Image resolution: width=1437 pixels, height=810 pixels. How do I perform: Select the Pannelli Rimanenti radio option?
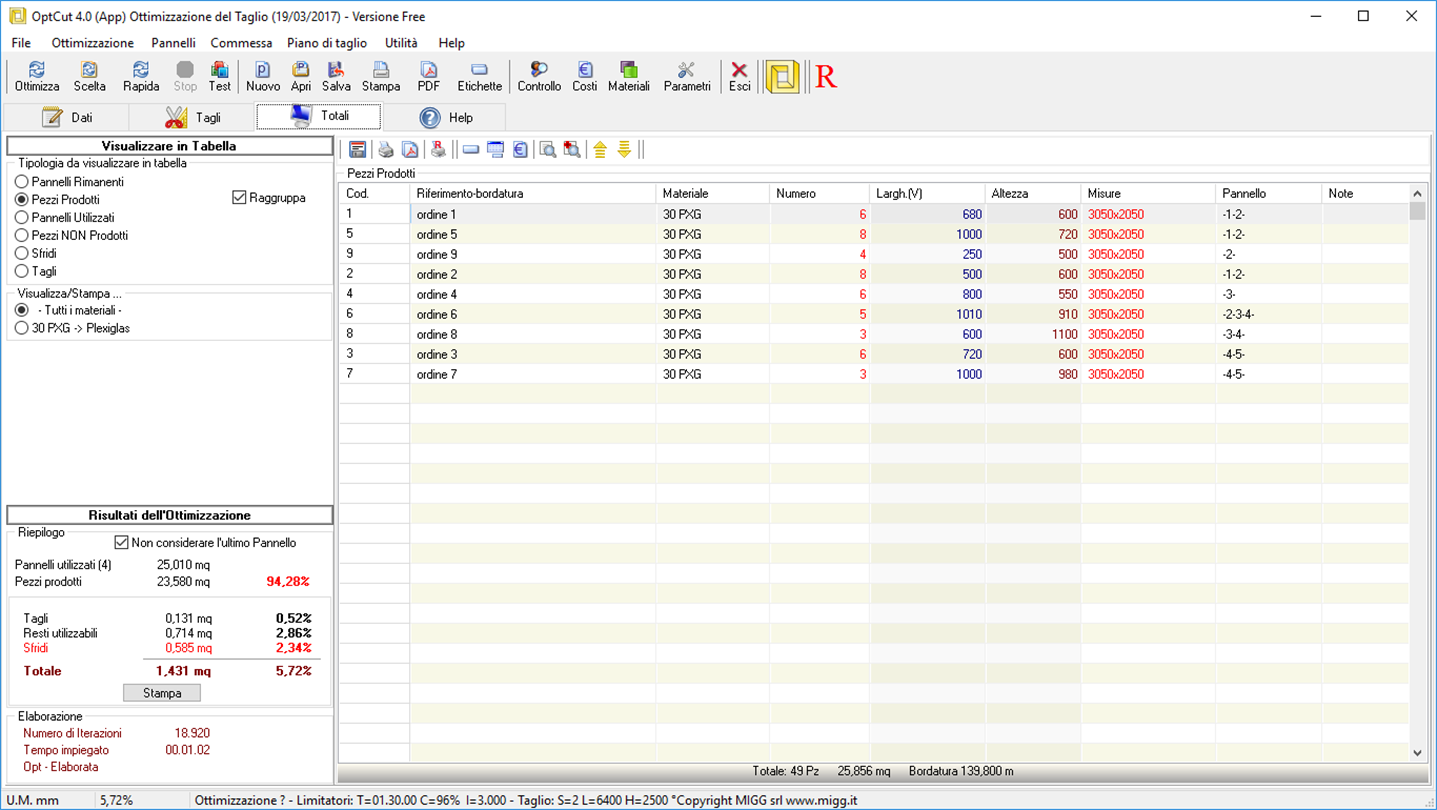click(x=22, y=182)
